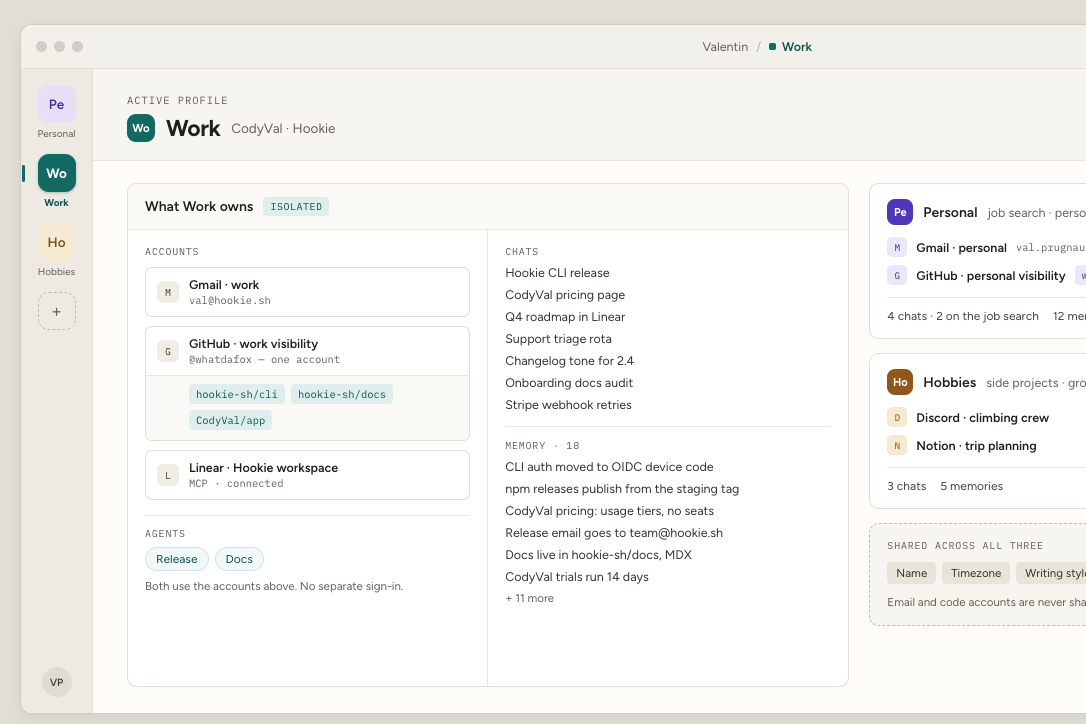Select the CodyVal/app repo chip

230,421
